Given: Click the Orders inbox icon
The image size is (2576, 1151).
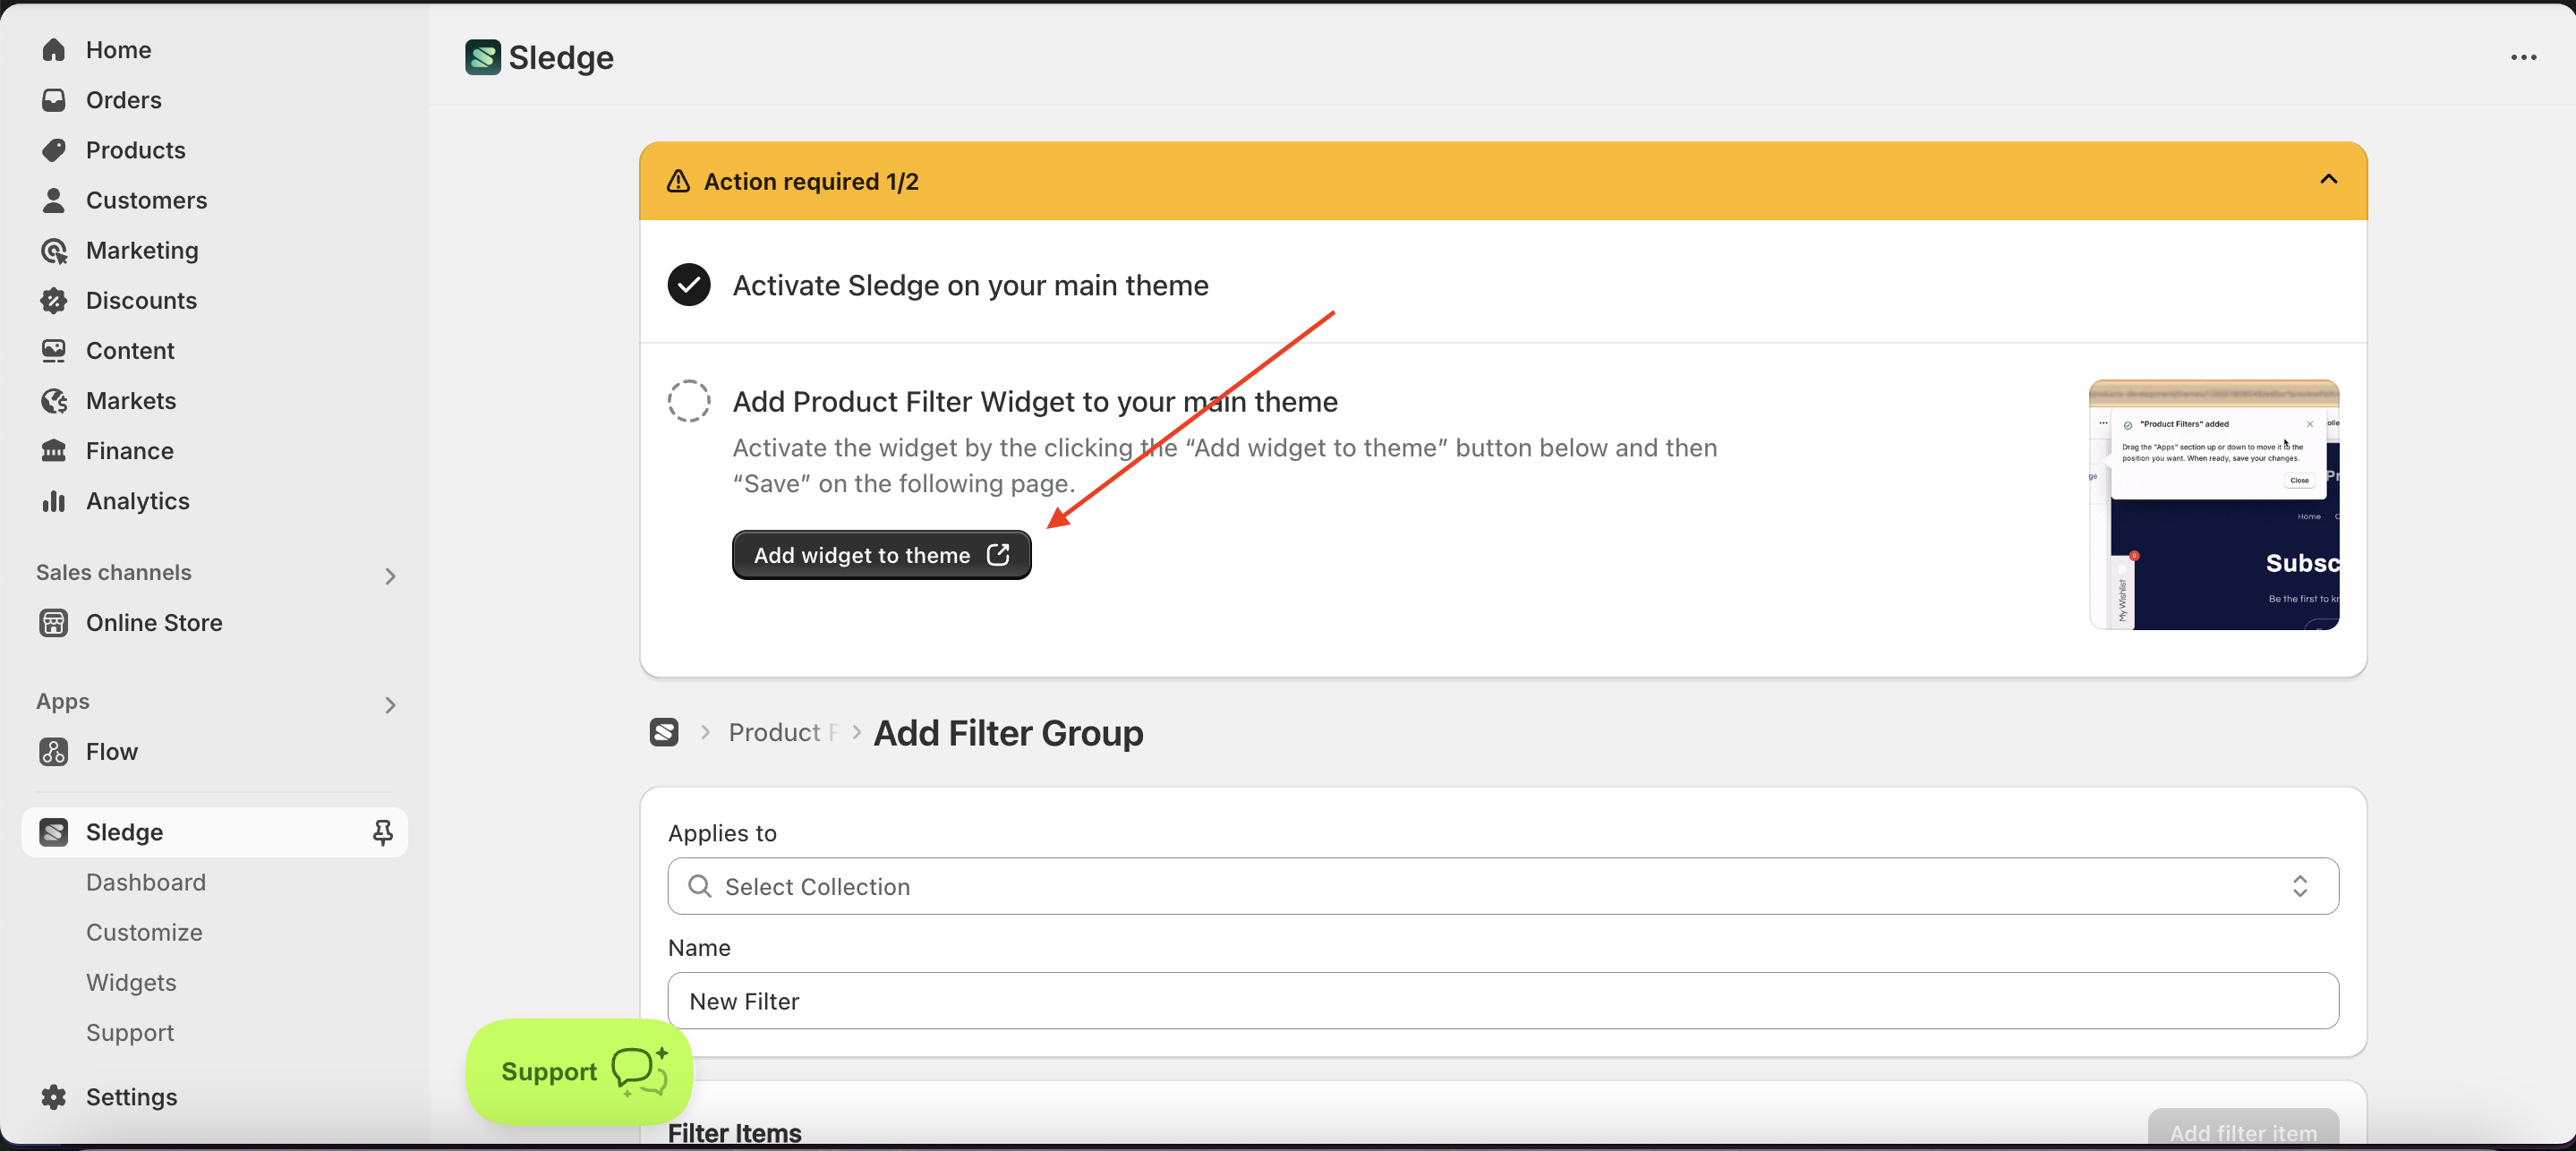Looking at the screenshot, I should (x=54, y=100).
